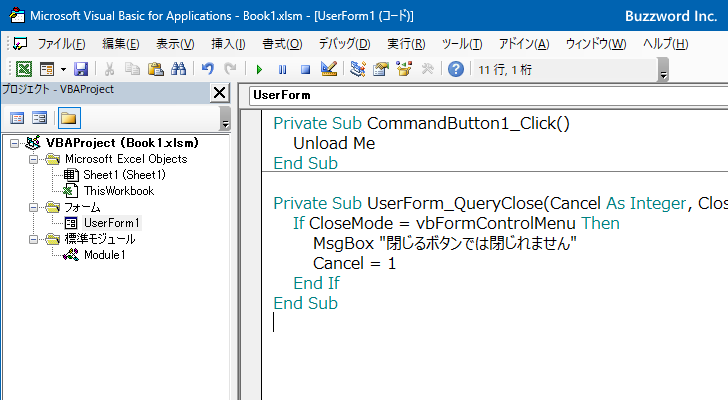
Task: Click 'Private Sub CommandButton1_Click()' line
Action: [422, 123]
